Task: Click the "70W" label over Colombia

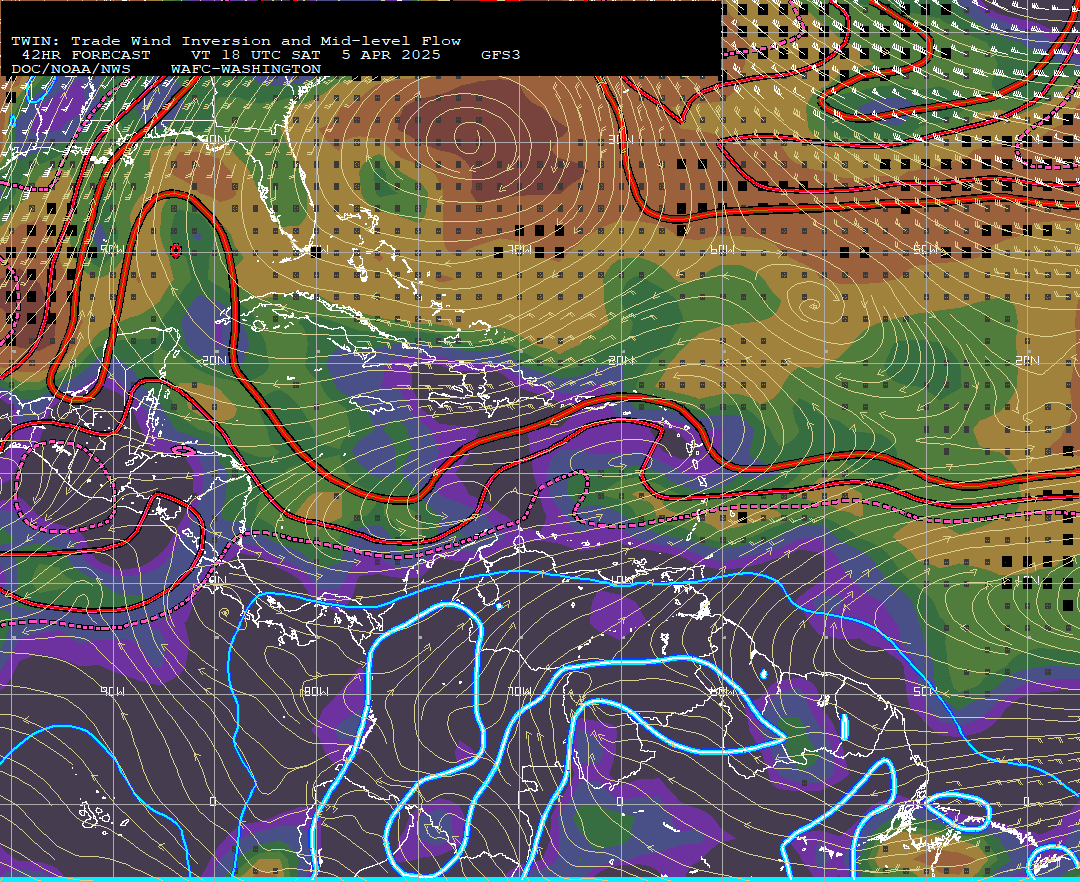Action: (520, 691)
